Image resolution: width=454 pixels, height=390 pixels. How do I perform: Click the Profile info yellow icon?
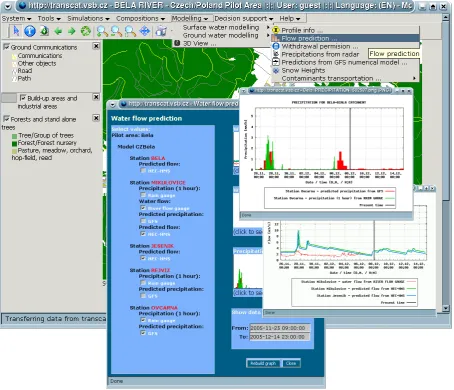[276, 30]
